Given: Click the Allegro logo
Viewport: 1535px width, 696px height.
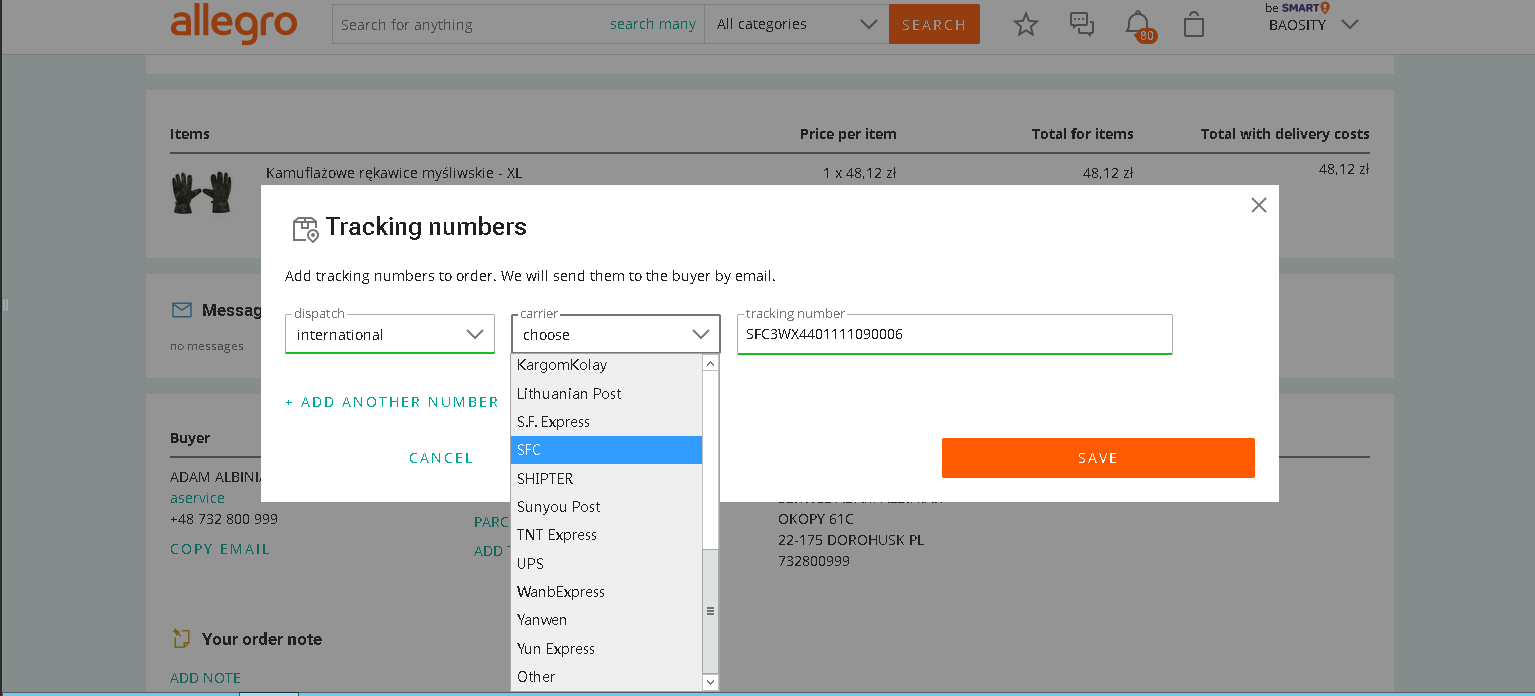Looking at the screenshot, I should pyautogui.click(x=233, y=24).
